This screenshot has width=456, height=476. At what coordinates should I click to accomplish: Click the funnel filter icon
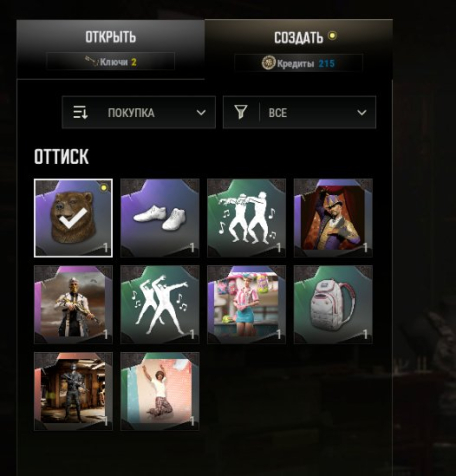(241, 112)
